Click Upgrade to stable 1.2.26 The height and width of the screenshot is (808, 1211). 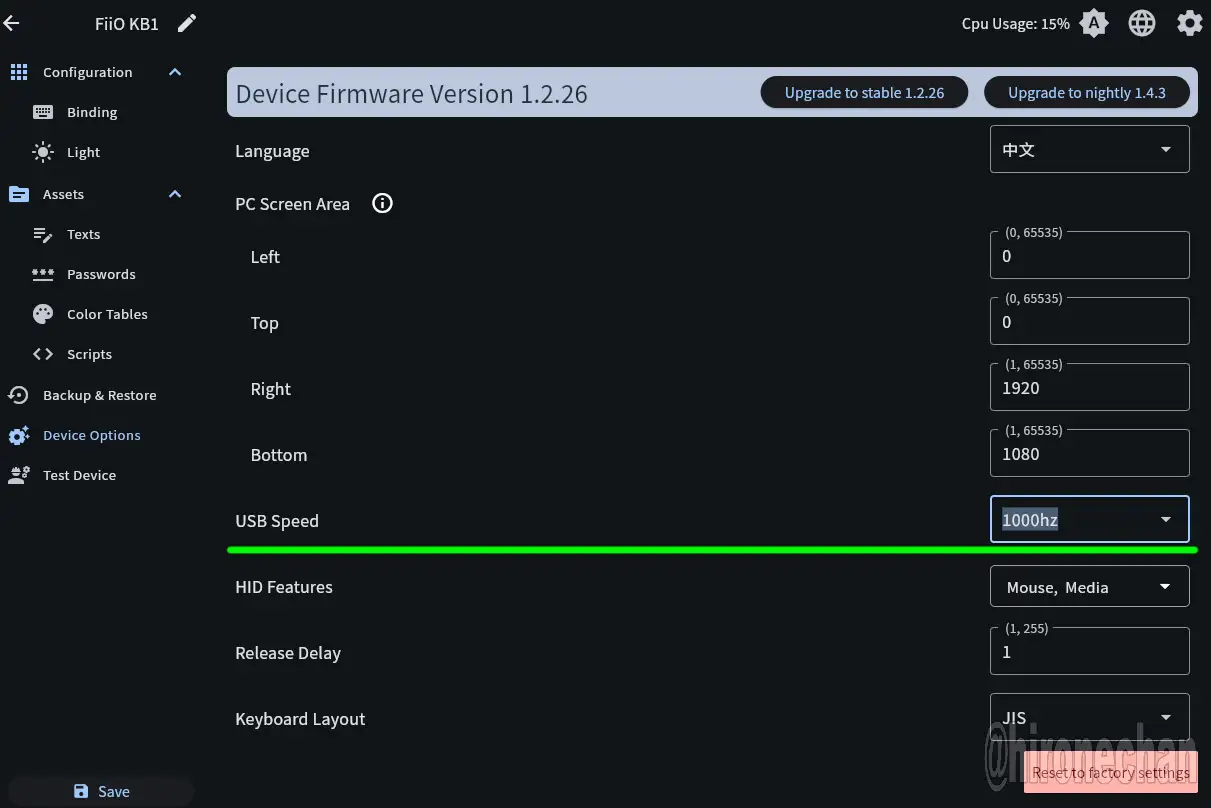coord(864,93)
